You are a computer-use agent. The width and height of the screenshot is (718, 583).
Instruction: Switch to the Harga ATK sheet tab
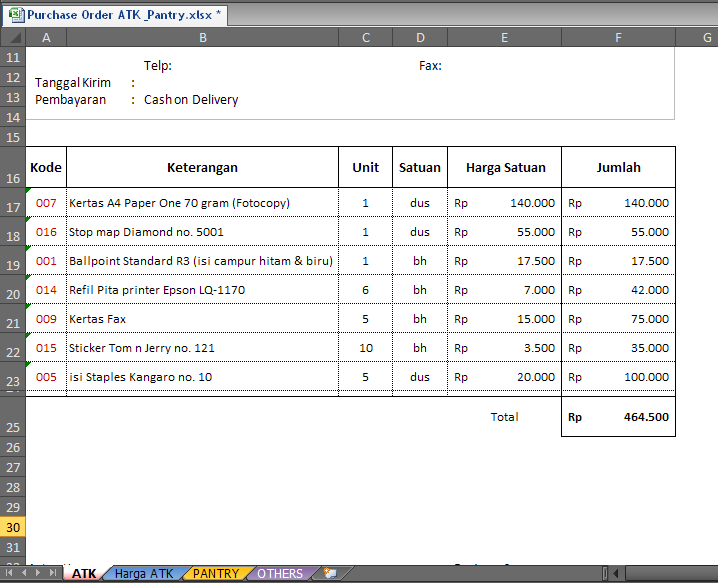(143, 574)
